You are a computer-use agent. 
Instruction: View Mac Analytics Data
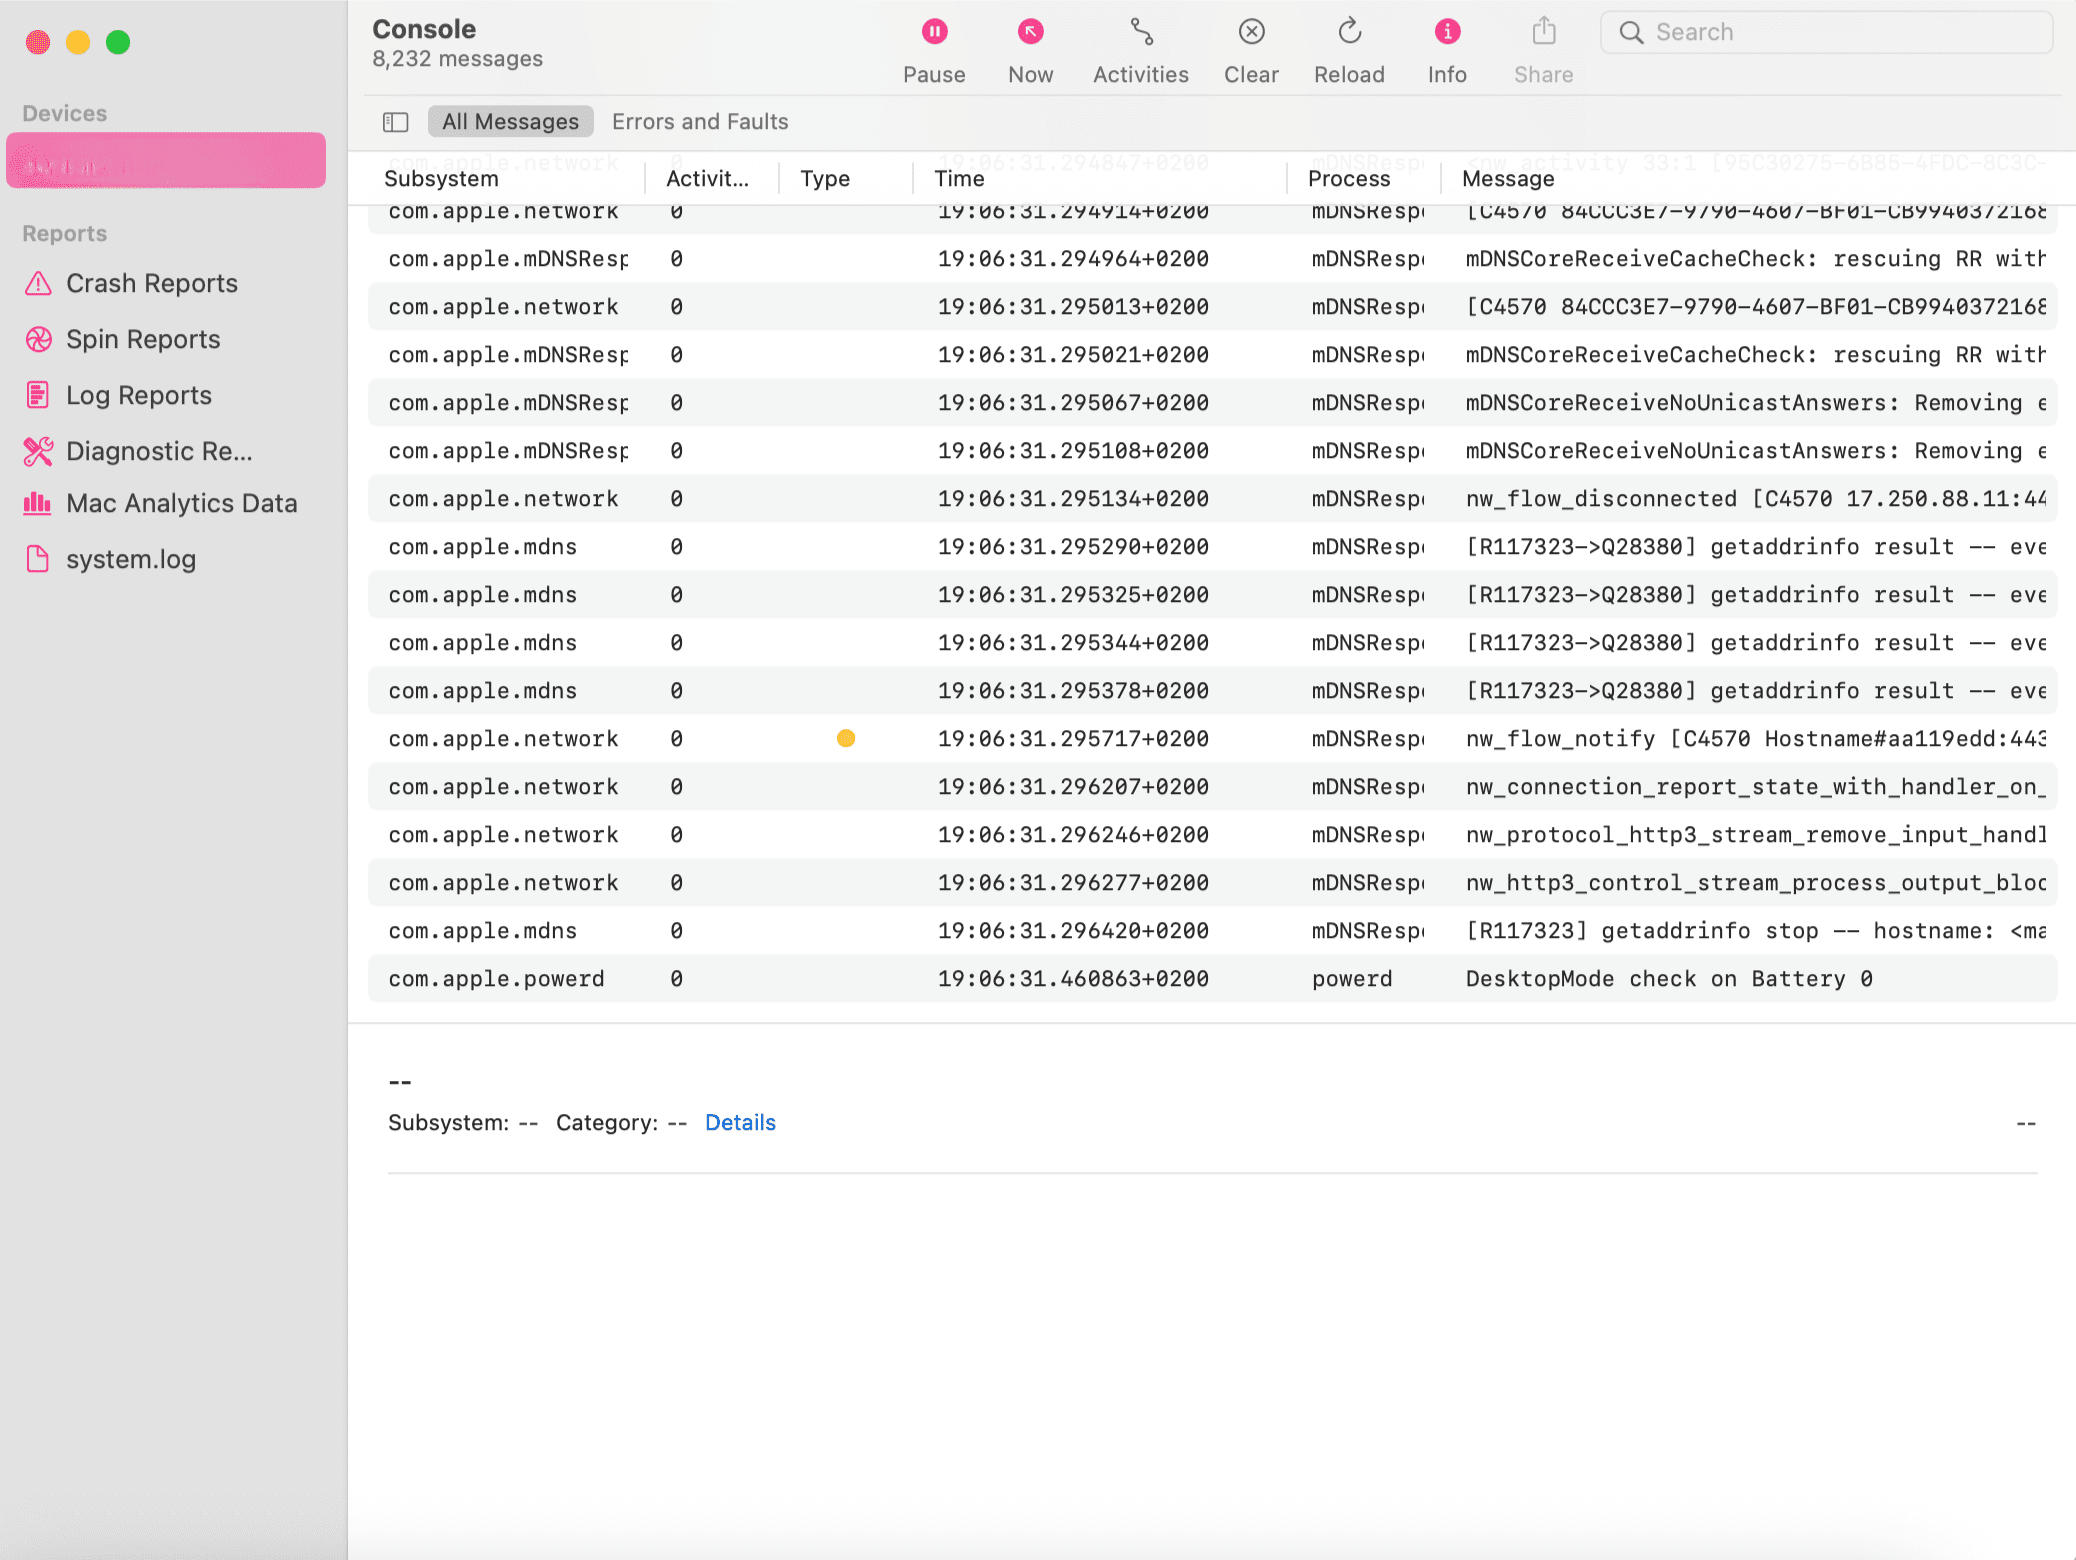[181, 503]
